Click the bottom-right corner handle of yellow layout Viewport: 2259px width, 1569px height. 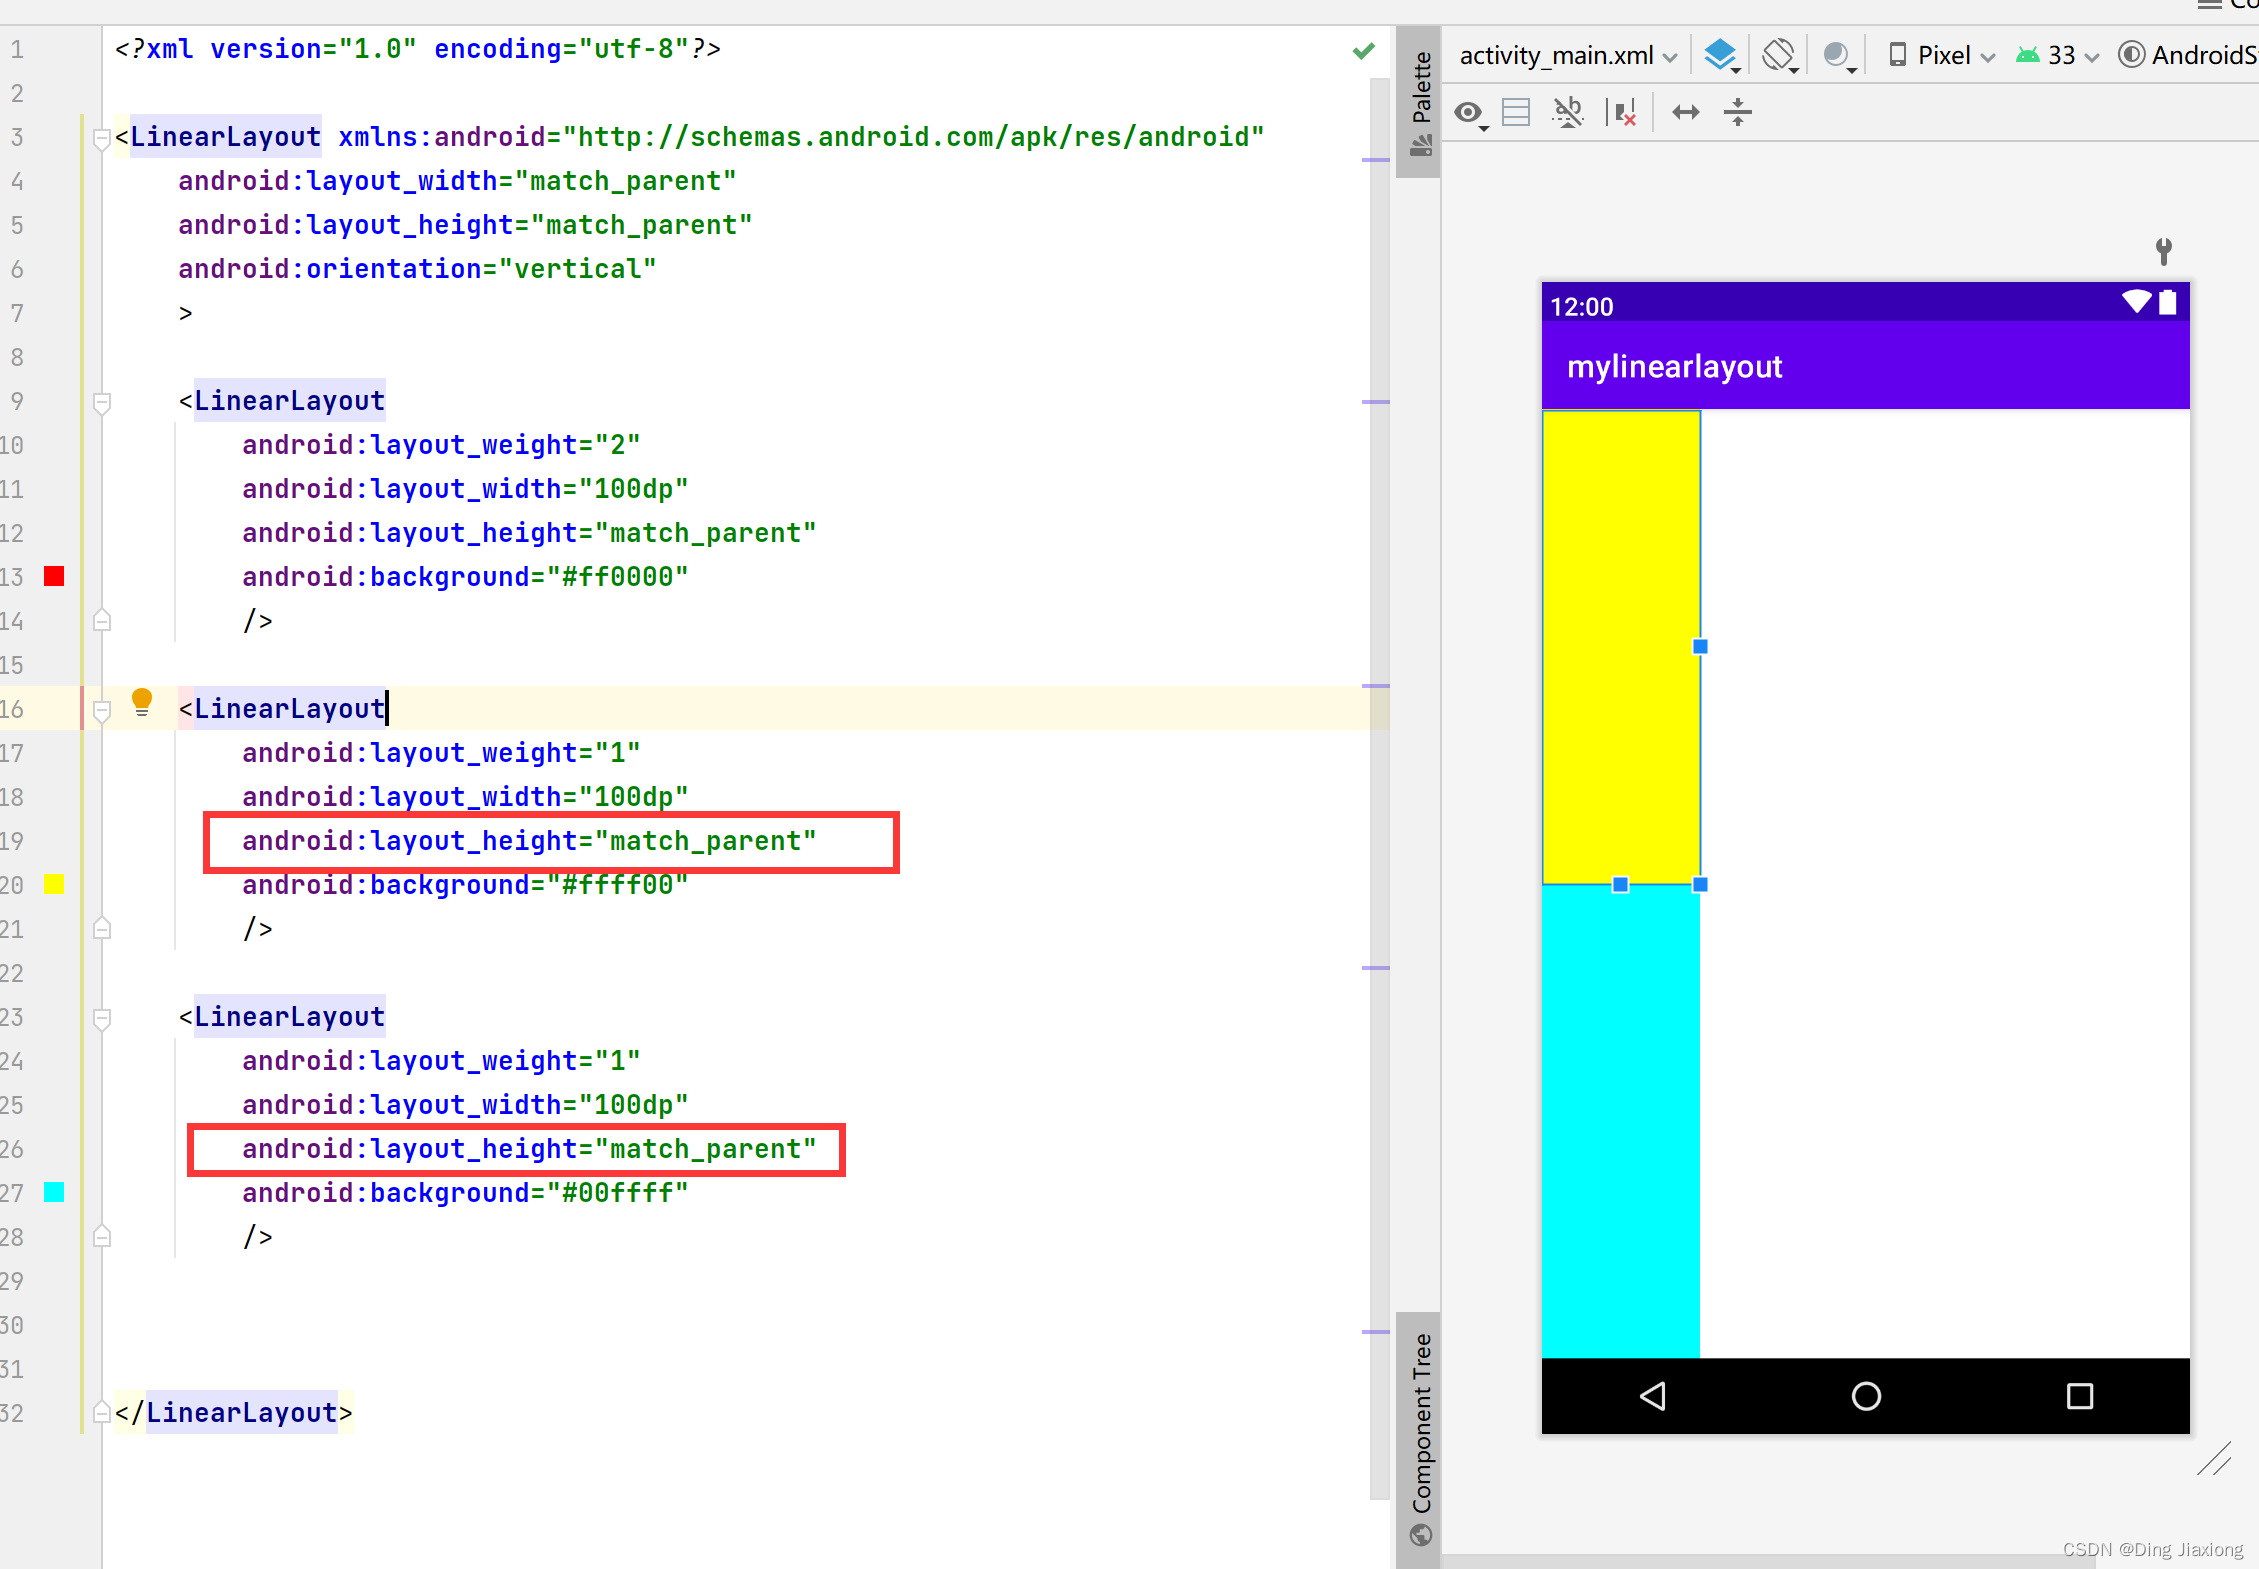(1700, 884)
